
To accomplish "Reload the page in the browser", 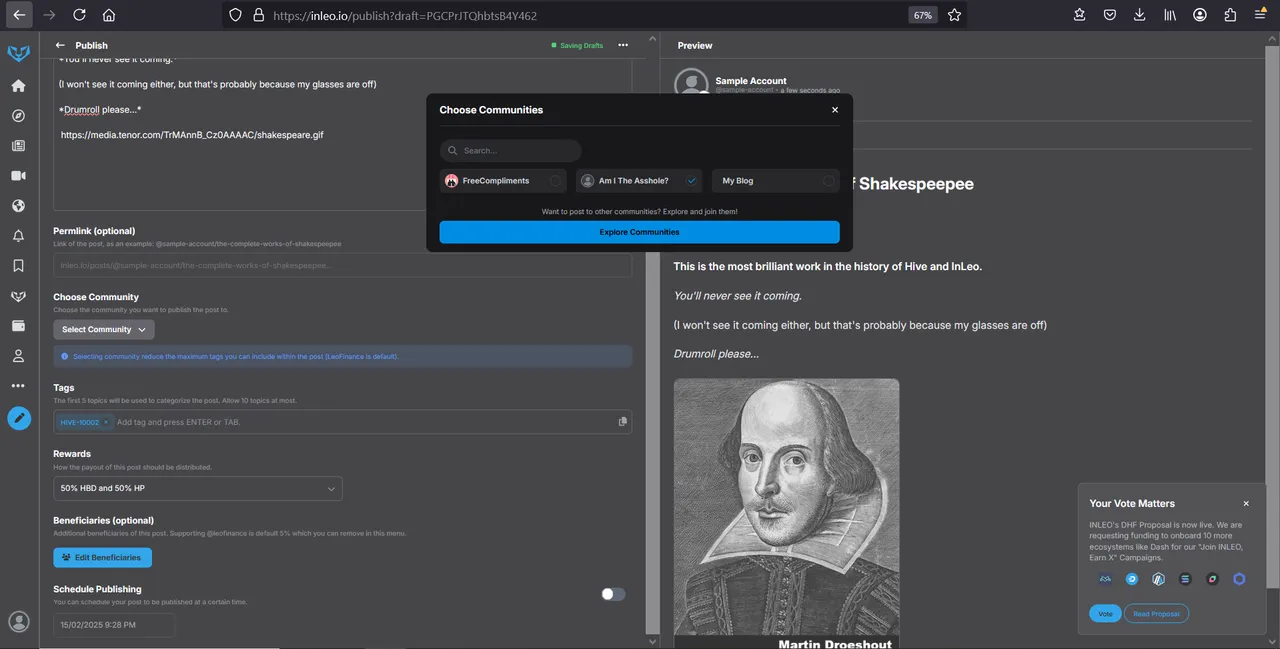I will tap(79, 15).
